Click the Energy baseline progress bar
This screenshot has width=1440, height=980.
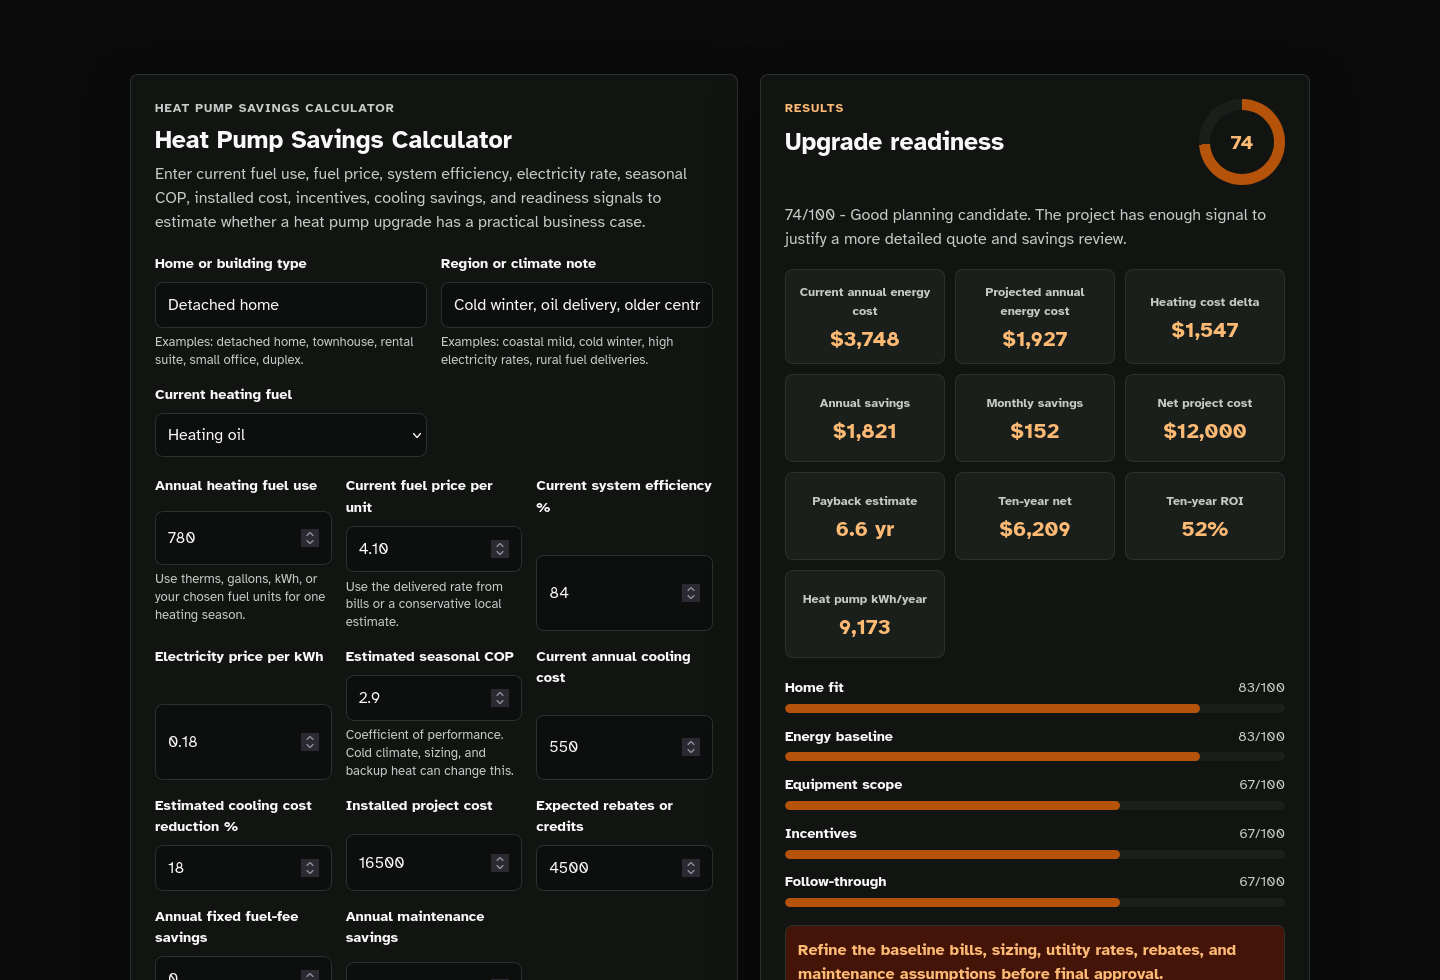click(x=1035, y=757)
